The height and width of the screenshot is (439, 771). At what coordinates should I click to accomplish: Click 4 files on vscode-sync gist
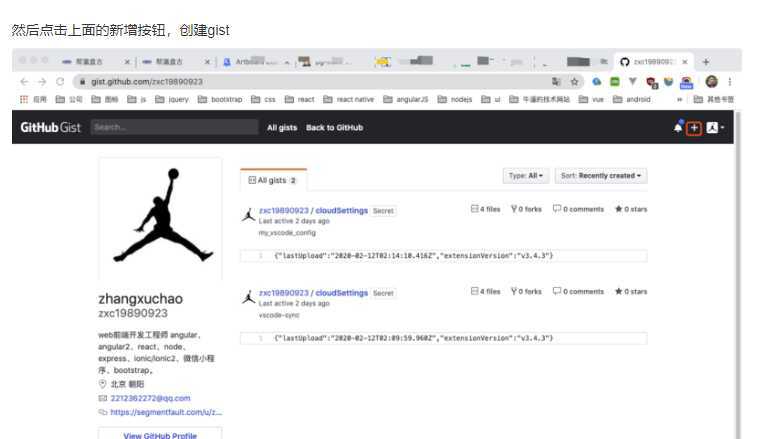pos(485,292)
